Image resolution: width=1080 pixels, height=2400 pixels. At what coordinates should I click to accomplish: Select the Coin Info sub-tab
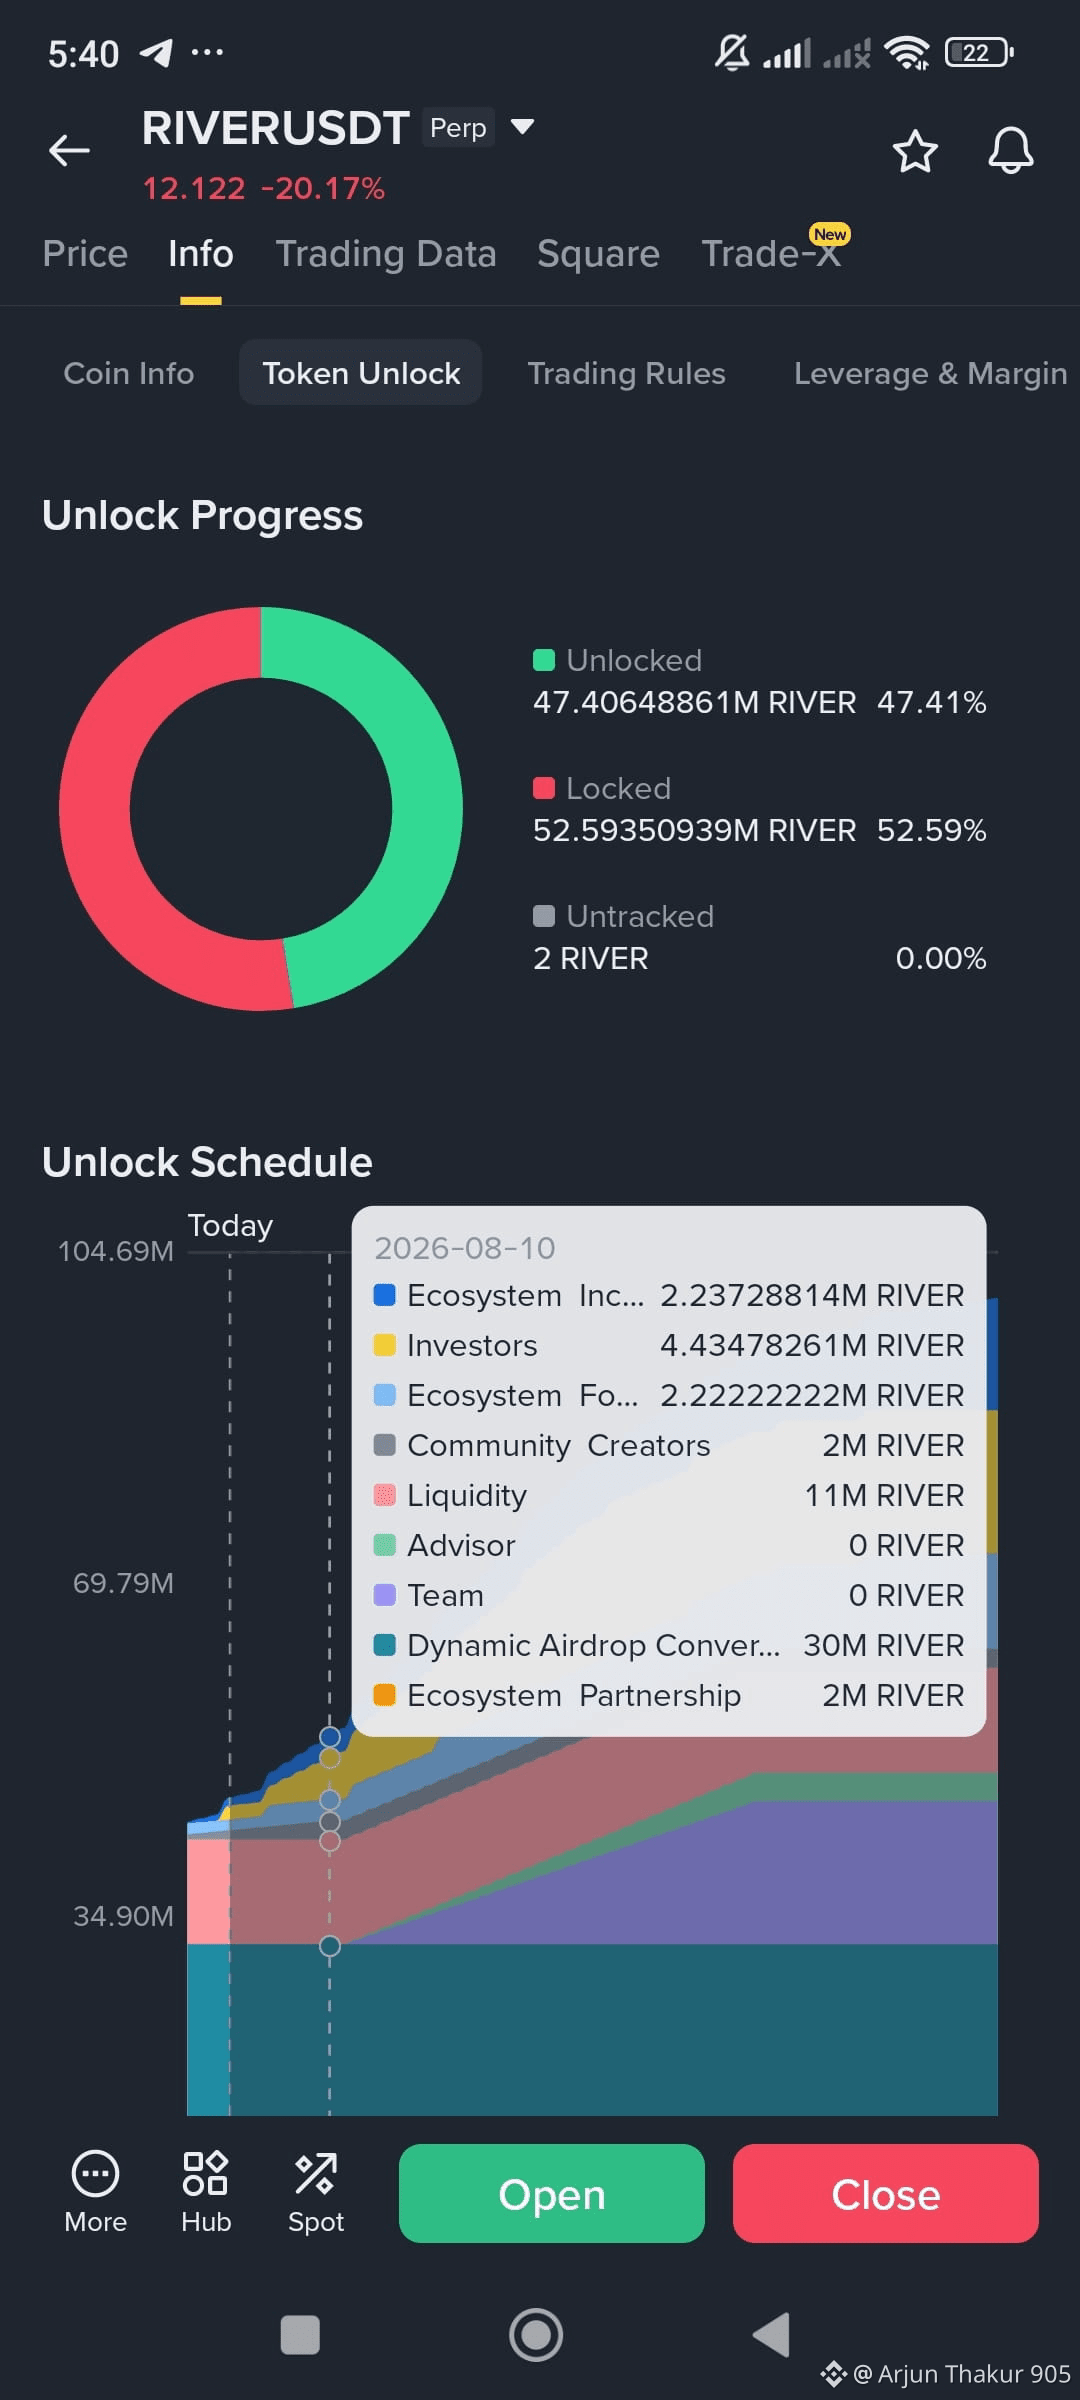pos(128,373)
